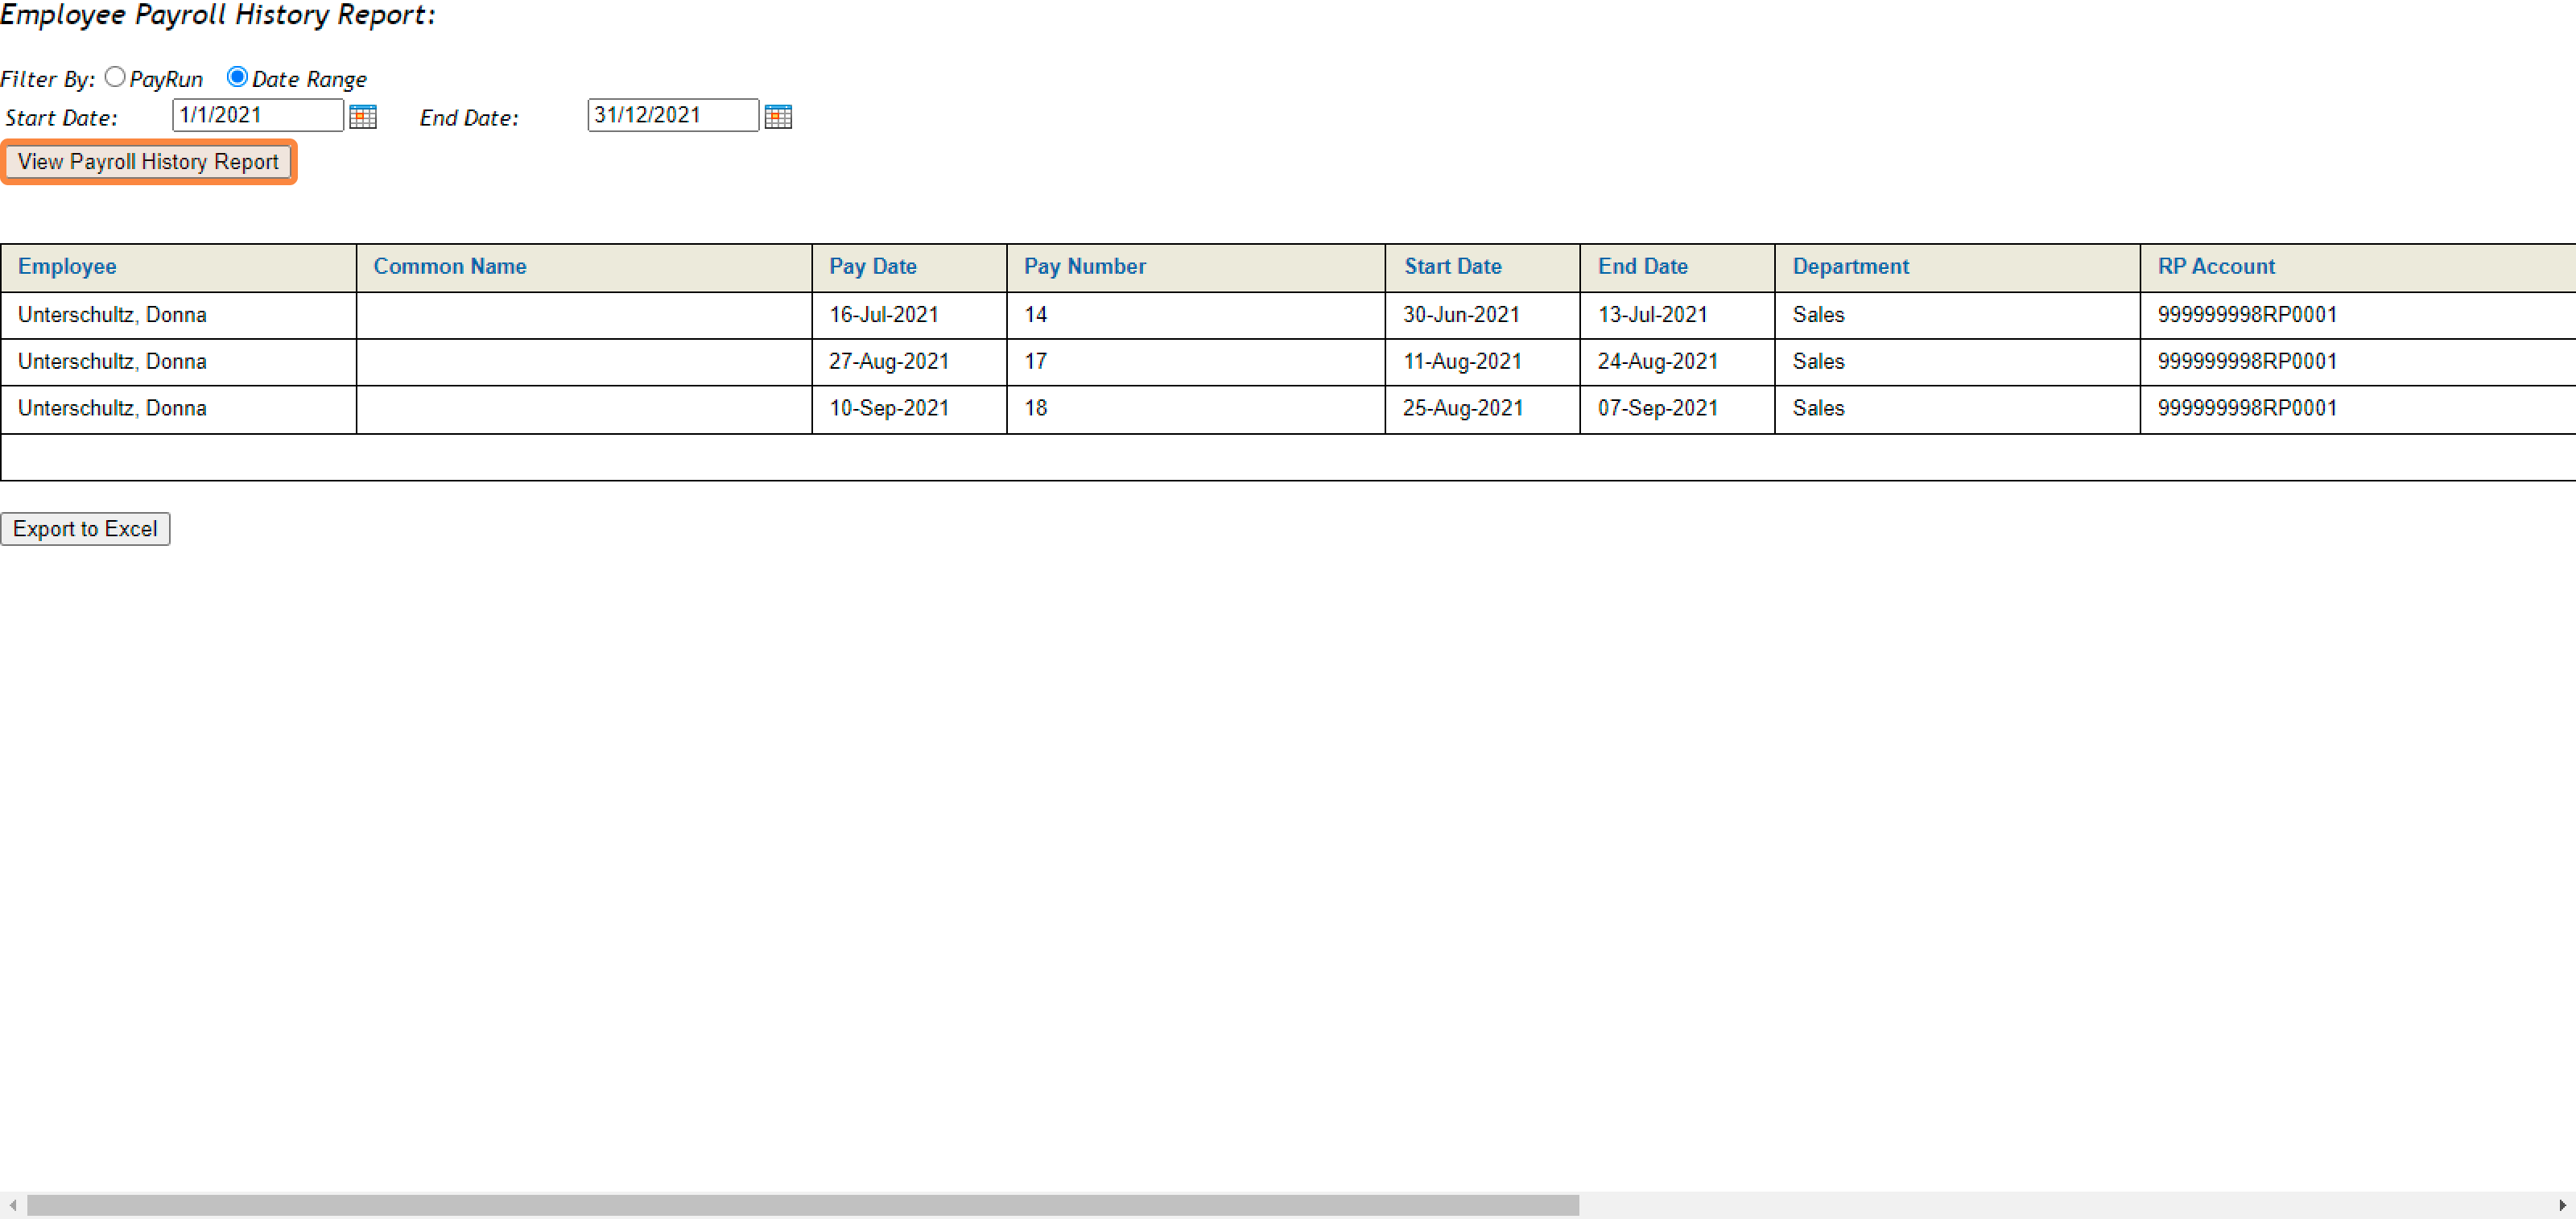Click the end date 24-Aug-2021
Image resolution: width=2576 pixels, height=1219 pixels.
pos(1658,362)
